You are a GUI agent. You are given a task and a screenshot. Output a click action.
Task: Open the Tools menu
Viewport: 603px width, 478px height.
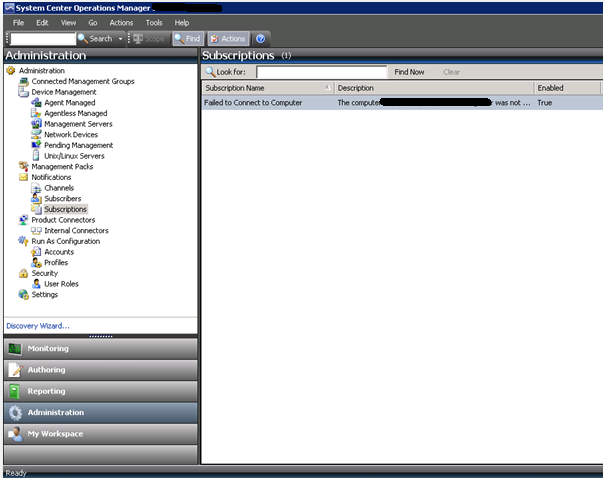(x=154, y=23)
